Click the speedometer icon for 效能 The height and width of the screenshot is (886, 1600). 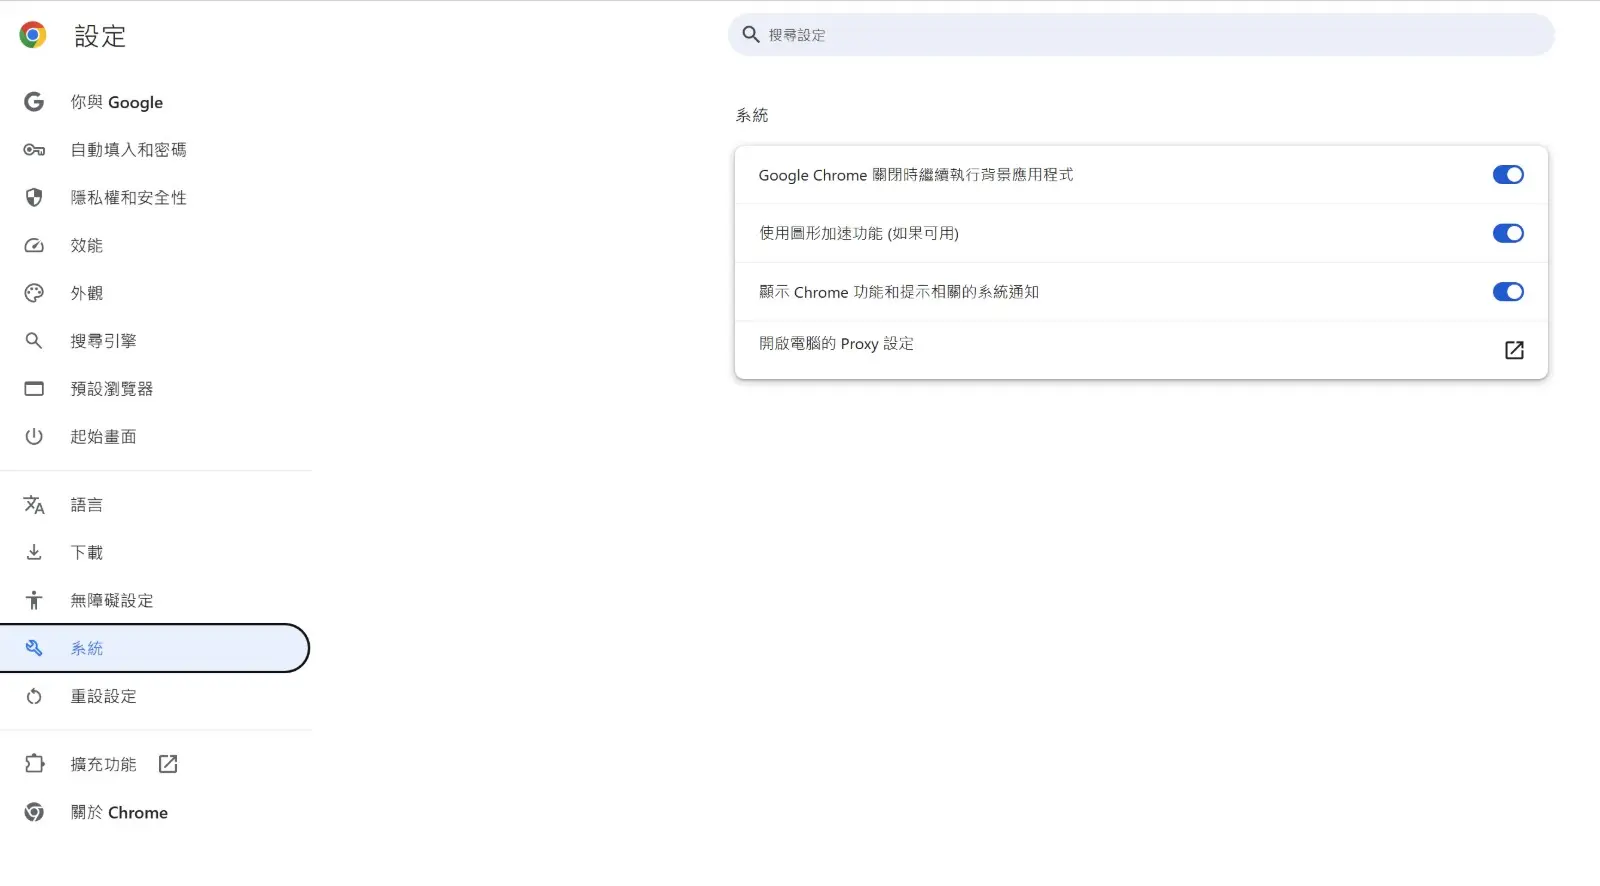pyautogui.click(x=34, y=246)
